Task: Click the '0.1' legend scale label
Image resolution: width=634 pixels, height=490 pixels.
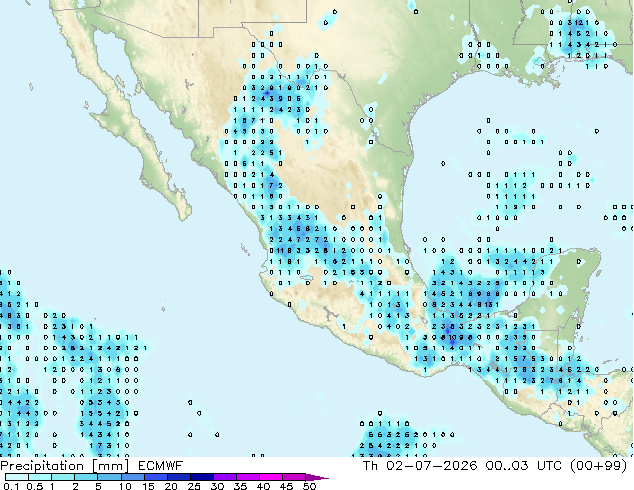Action: pos(11,486)
